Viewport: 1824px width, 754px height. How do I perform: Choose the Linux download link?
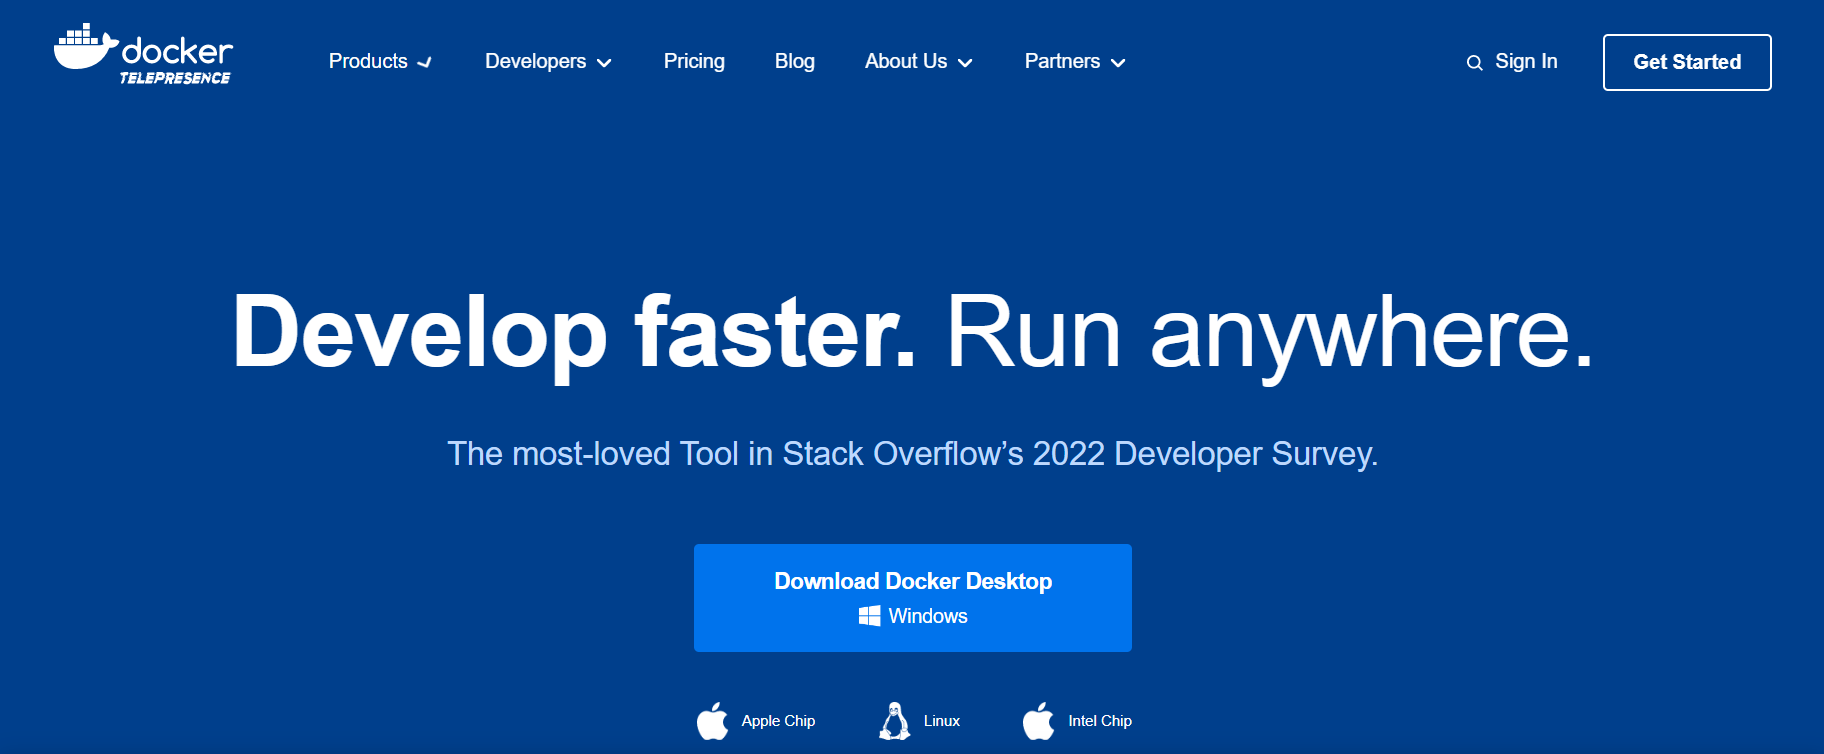tap(919, 721)
